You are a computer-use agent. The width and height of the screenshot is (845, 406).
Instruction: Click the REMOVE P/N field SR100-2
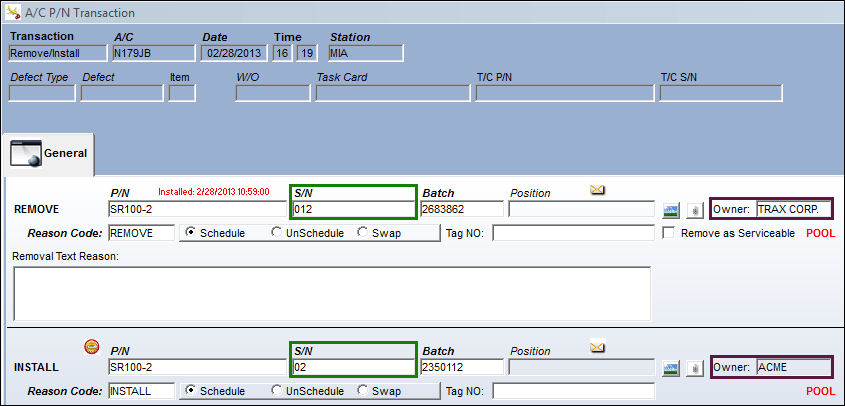(197, 209)
